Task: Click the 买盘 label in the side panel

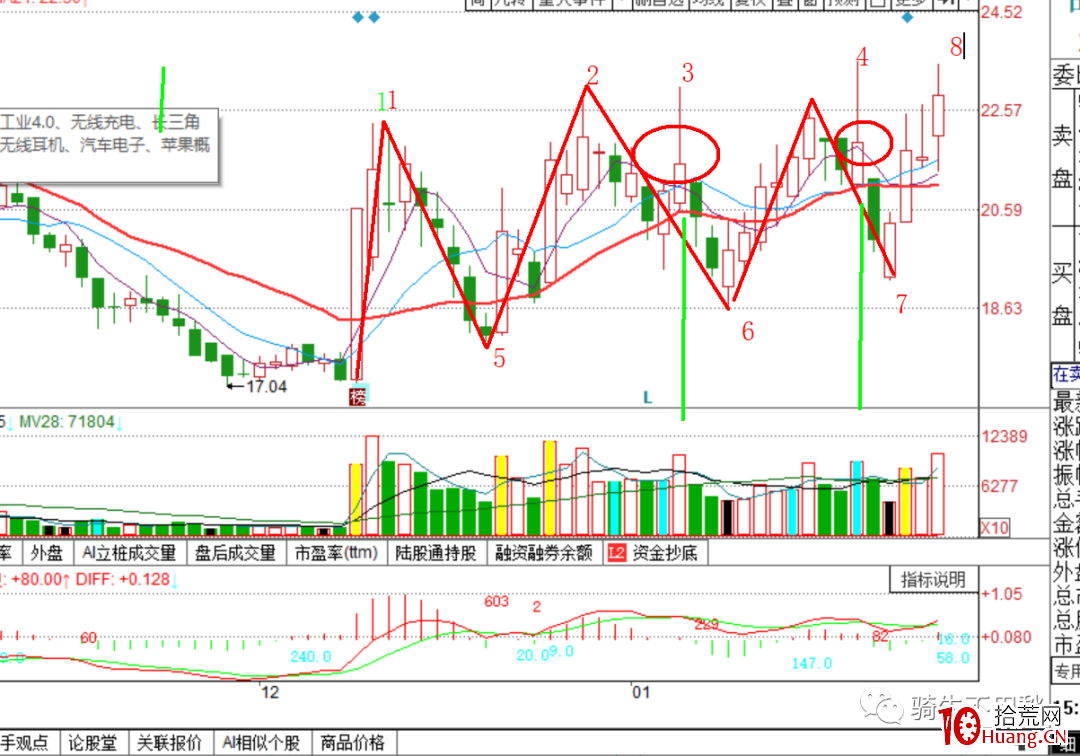Action: (x=1061, y=295)
